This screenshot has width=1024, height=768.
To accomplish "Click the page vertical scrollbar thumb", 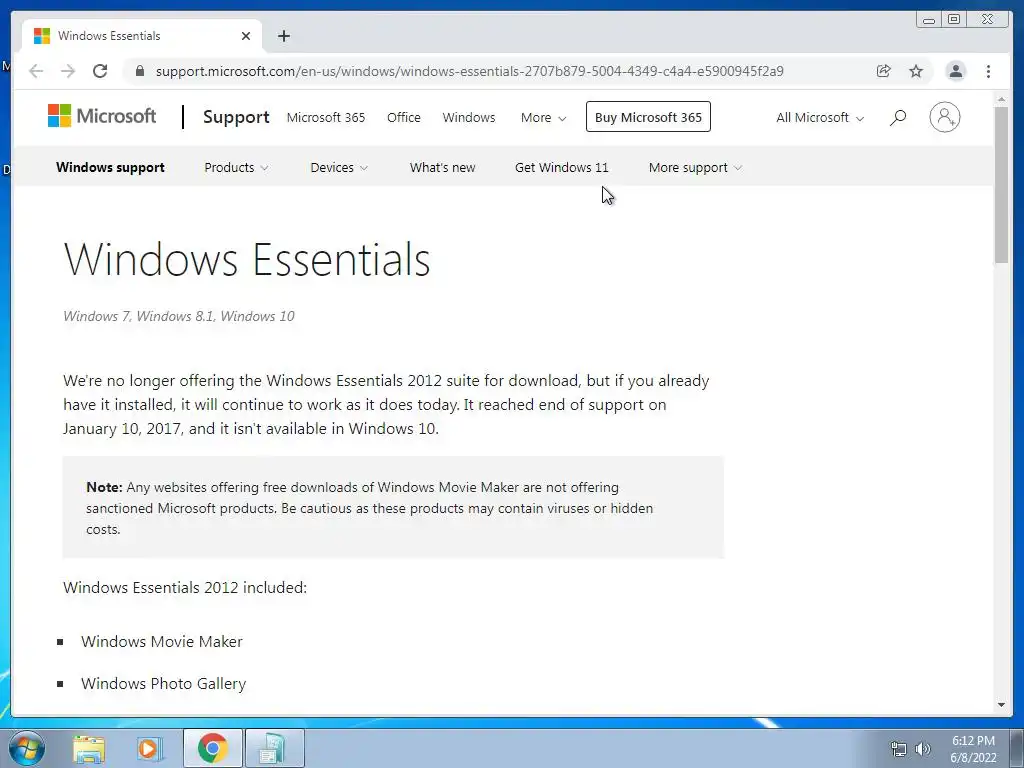I will click(x=1001, y=185).
